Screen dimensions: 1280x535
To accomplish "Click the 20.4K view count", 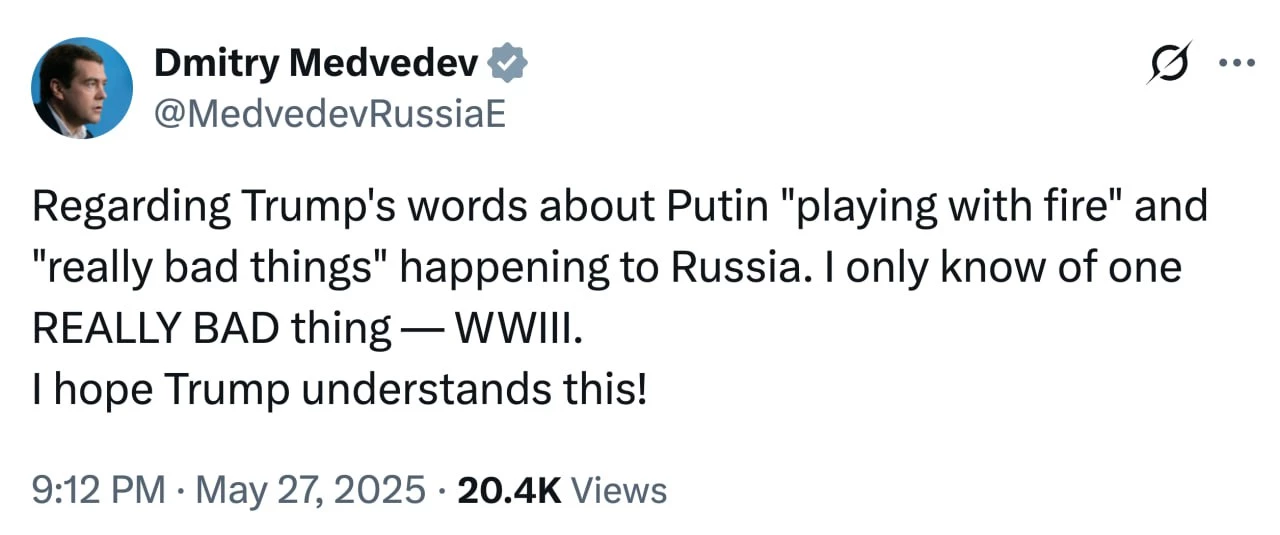I will click(508, 491).
